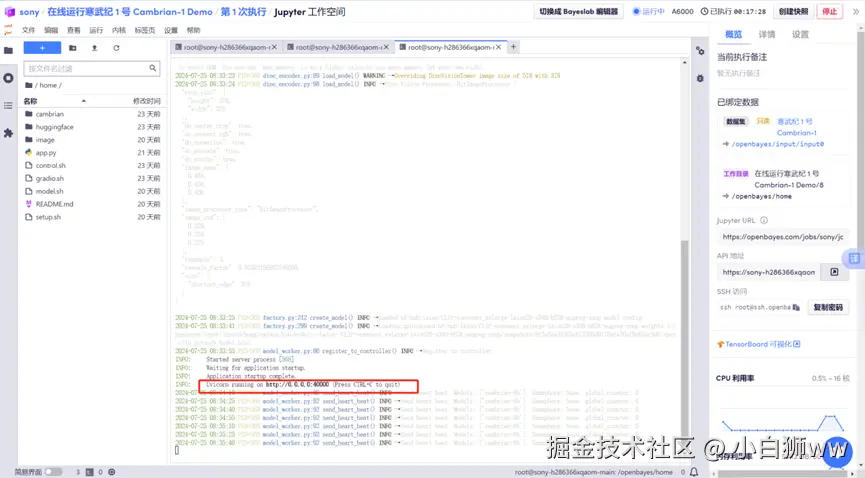Viewport: 865px width, 478px height.
Task: Open the 编辑 menu
Action: (51, 30)
